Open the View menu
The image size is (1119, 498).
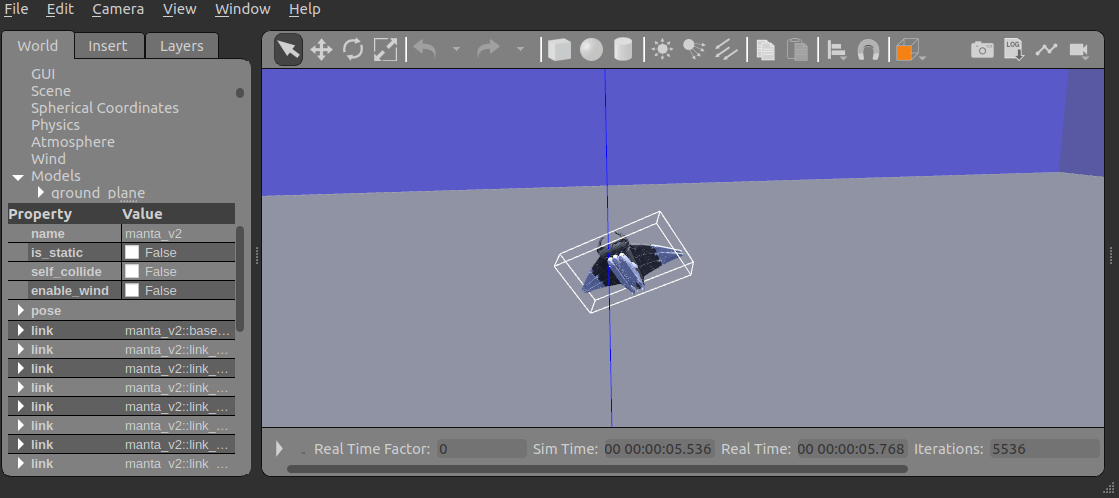coord(179,9)
